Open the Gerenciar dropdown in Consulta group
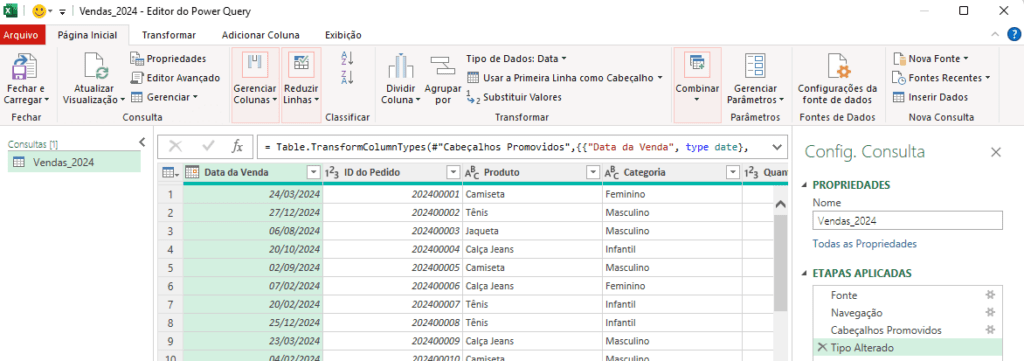Viewport: 1024px width, 361px height. pyautogui.click(x=164, y=97)
